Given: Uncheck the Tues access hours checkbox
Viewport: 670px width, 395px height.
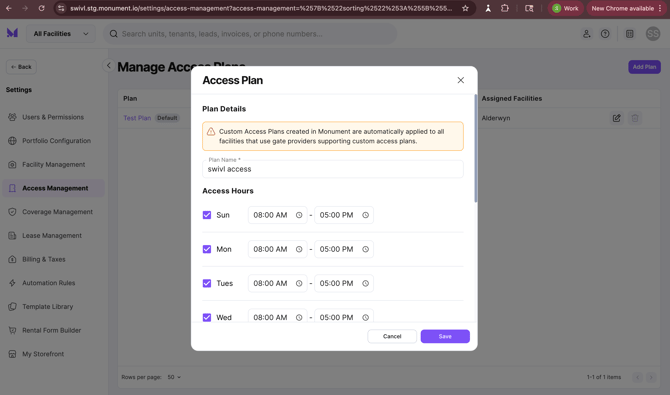Looking at the screenshot, I should pyautogui.click(x=207, y=283).
